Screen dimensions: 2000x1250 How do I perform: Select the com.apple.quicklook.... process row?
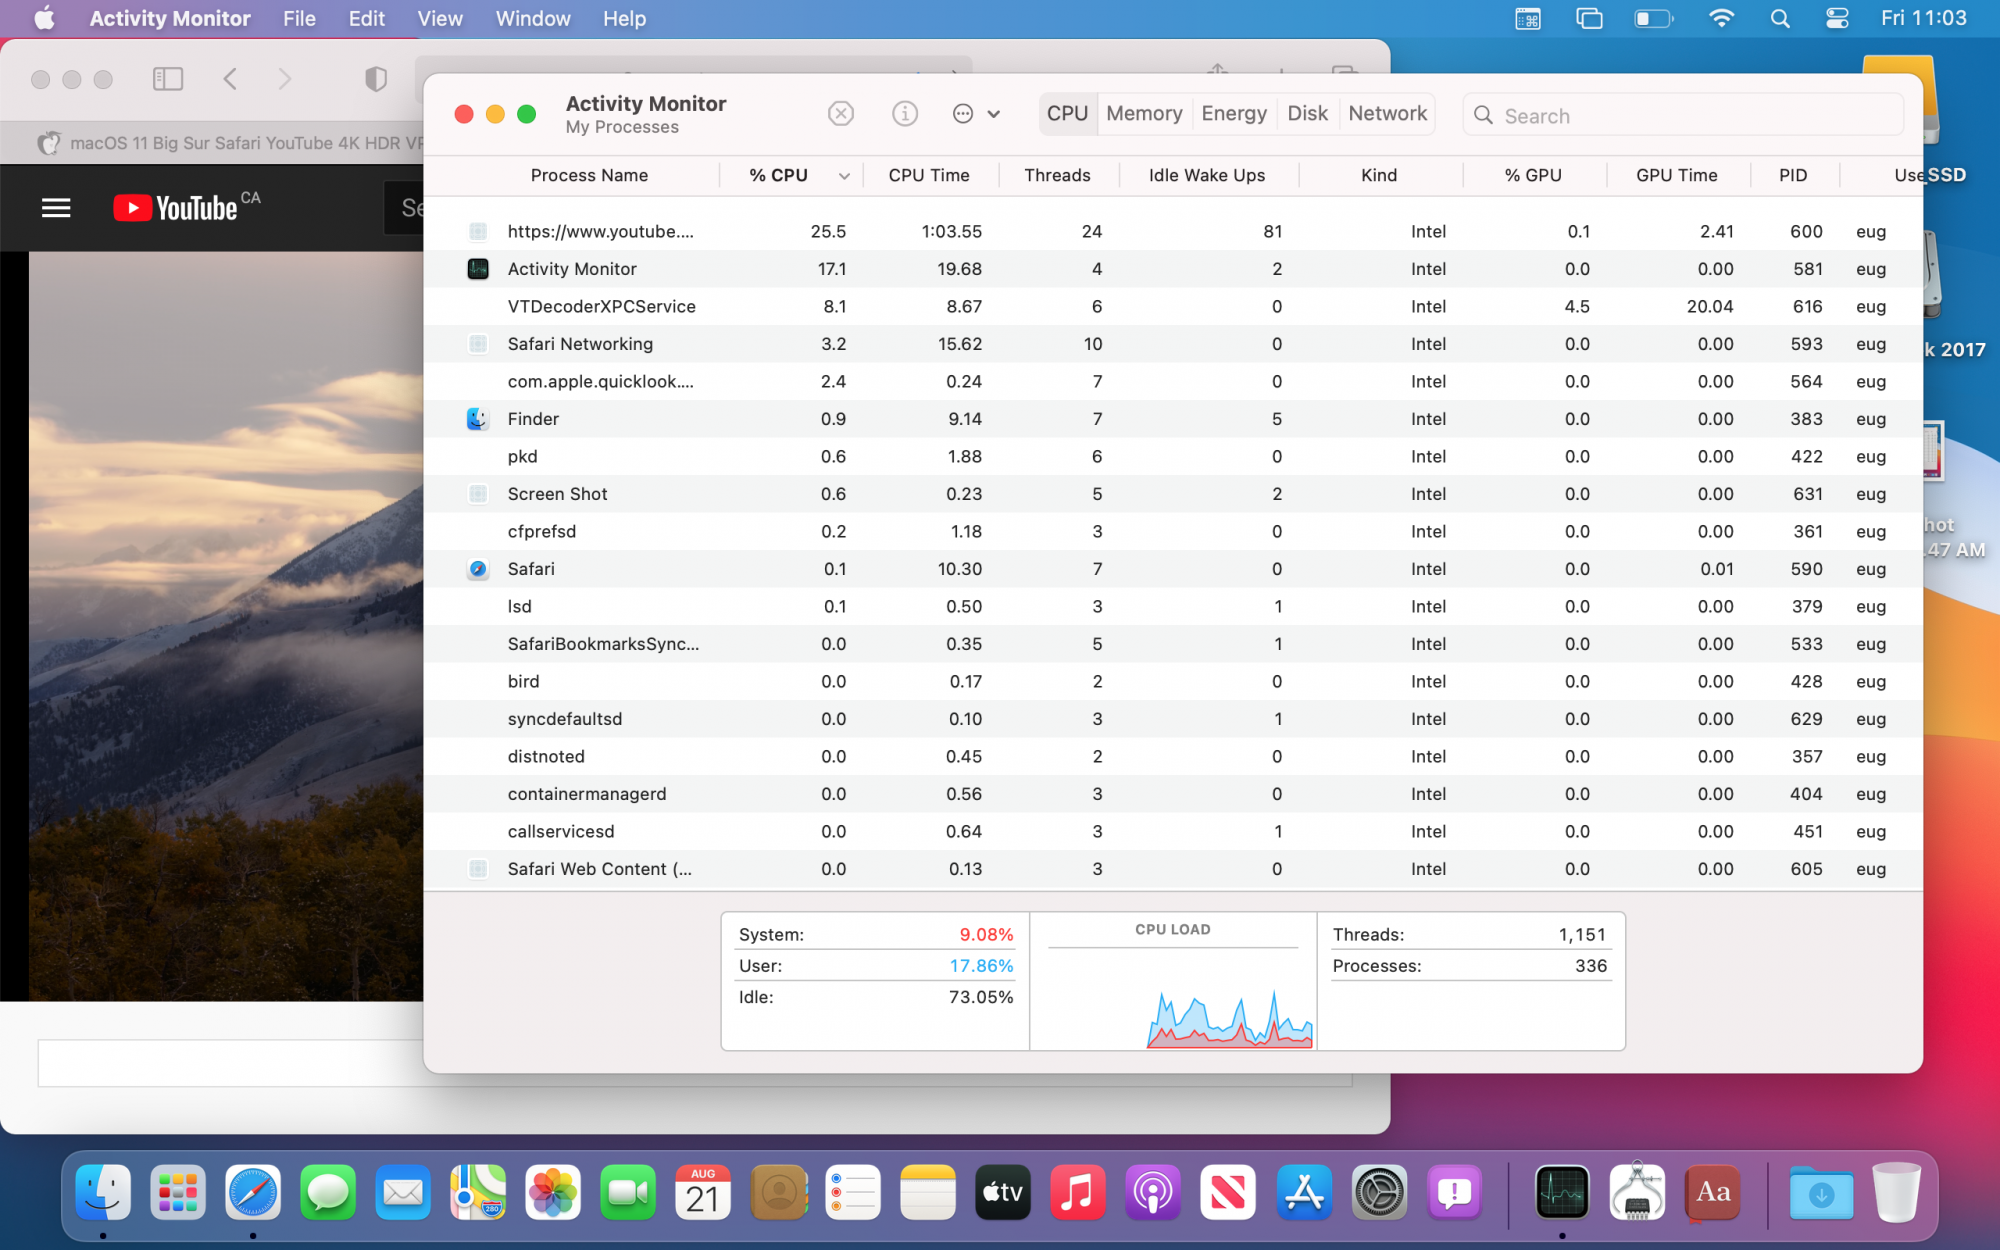[x=1173, y=381]
